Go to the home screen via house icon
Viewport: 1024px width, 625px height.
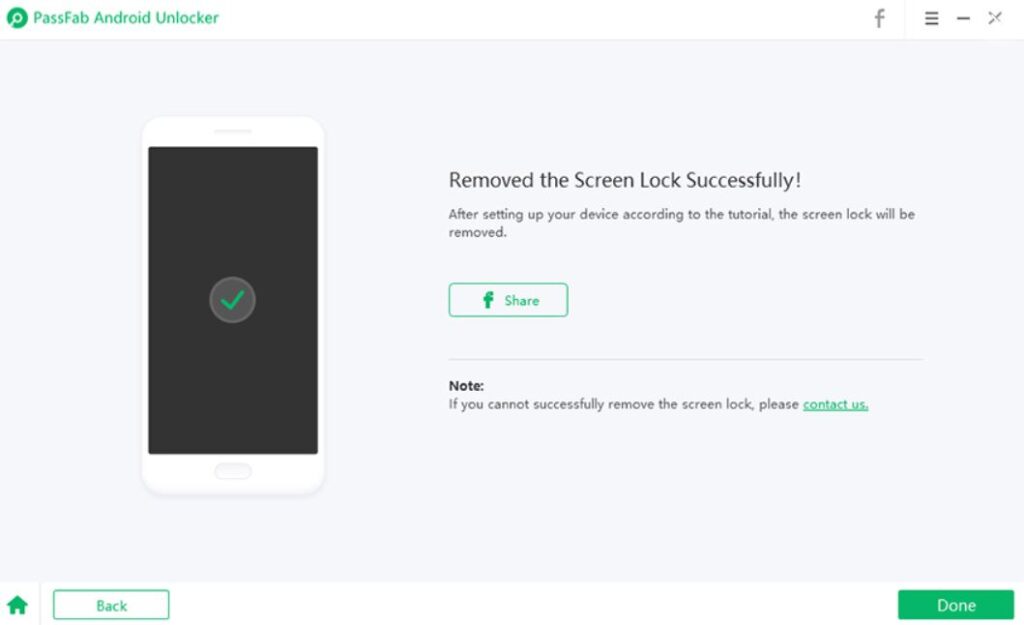point(17,605)
